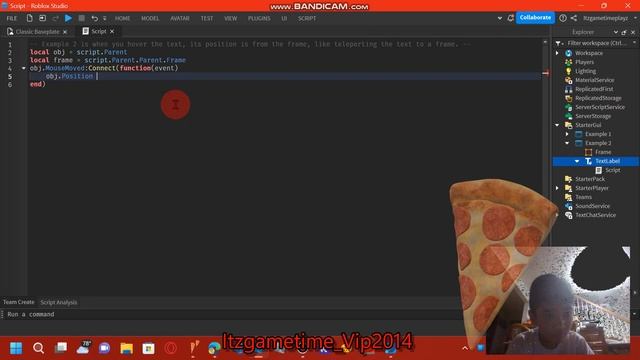640x360 pixels.
Task: Switch to the VIEW ribbon tab
Action: (231, 18)
